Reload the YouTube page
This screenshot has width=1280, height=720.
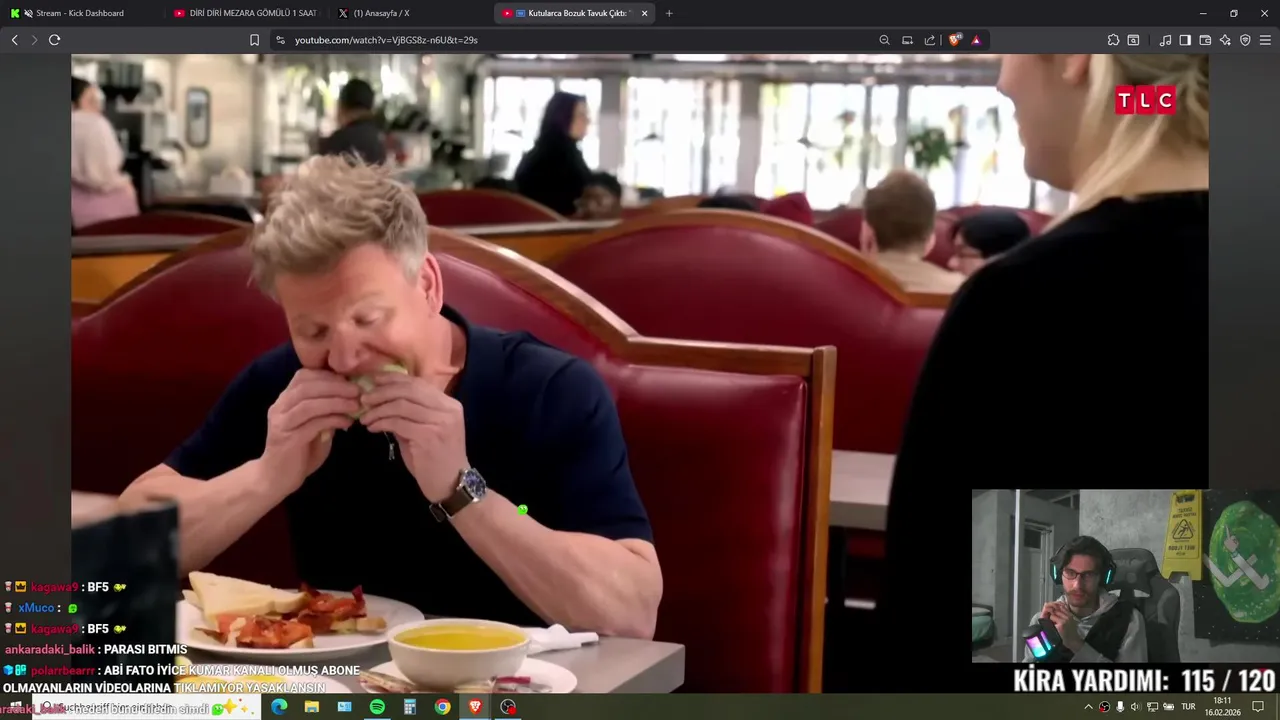[x=54, y=40]
